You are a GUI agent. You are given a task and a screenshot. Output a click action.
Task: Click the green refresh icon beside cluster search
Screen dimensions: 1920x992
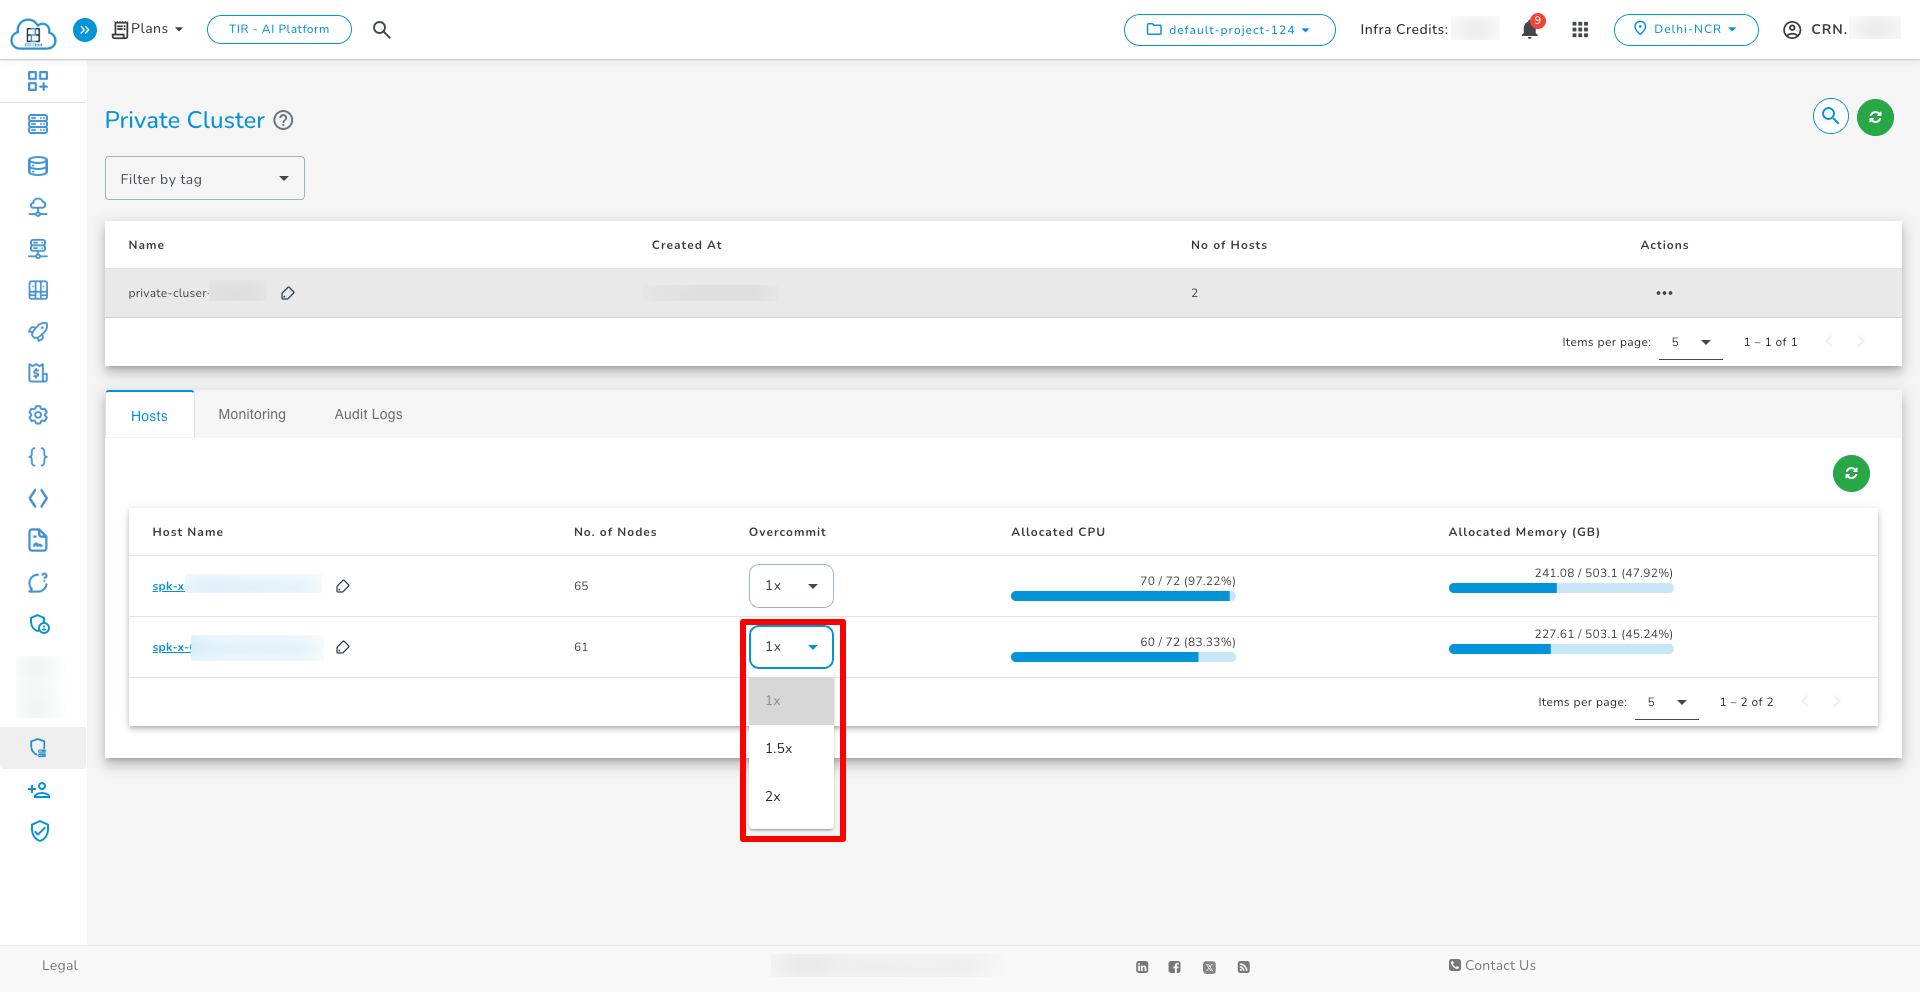(1875, 117)
